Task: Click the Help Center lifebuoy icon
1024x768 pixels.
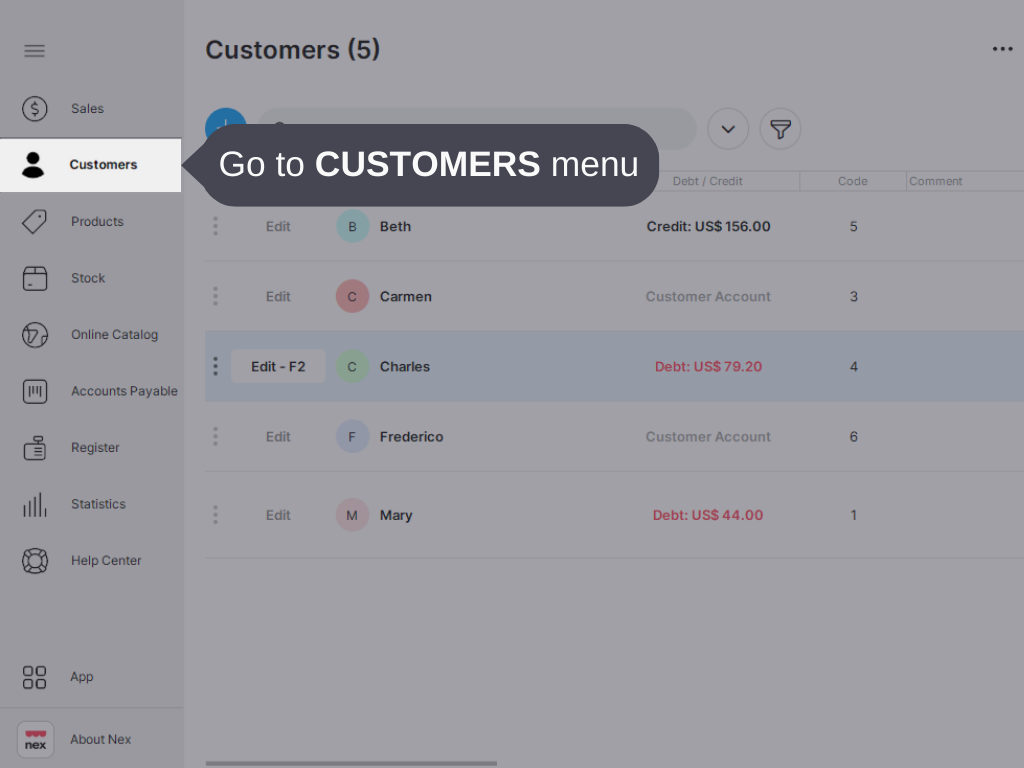Action: pyautogui.click(x=34, y=560)
